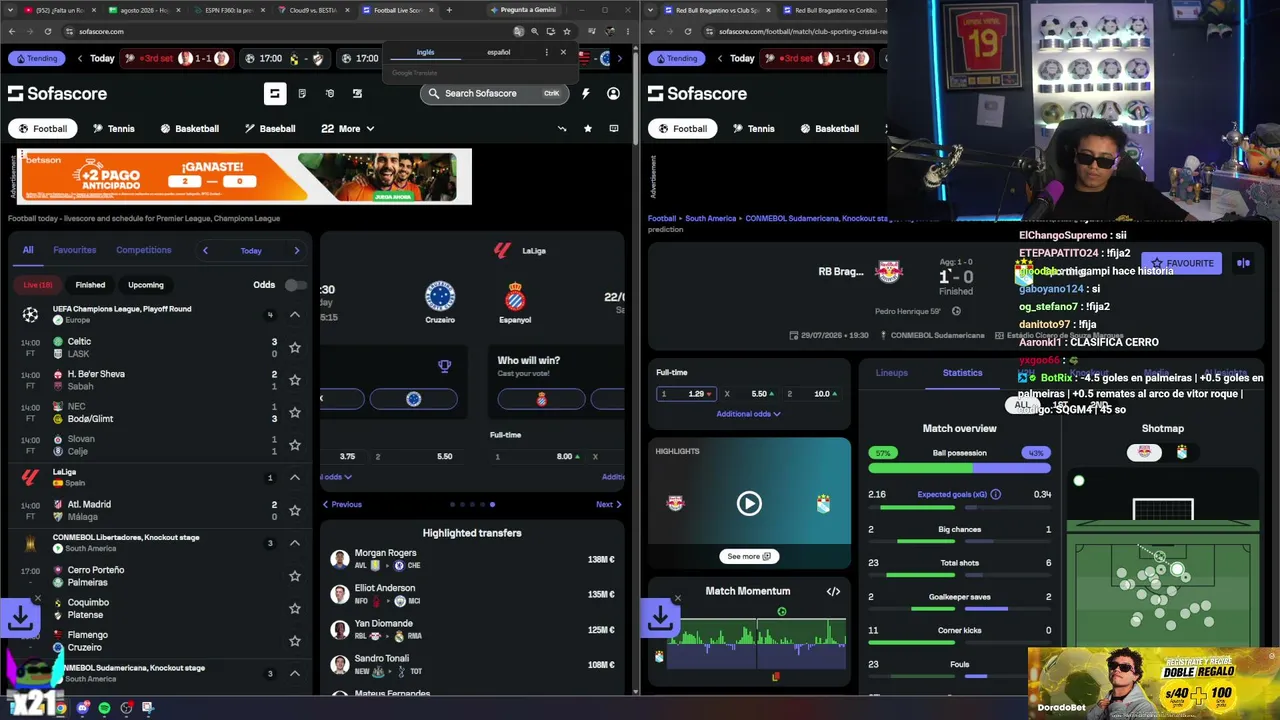
Task: Go to Previous featured match card
Action: pyautogui.click(x=342, y=504)
